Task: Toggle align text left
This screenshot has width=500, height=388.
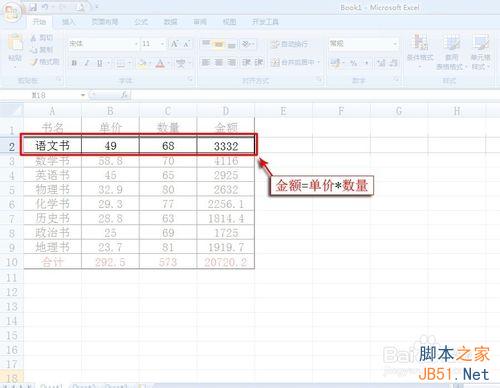Action: [206, 62]
